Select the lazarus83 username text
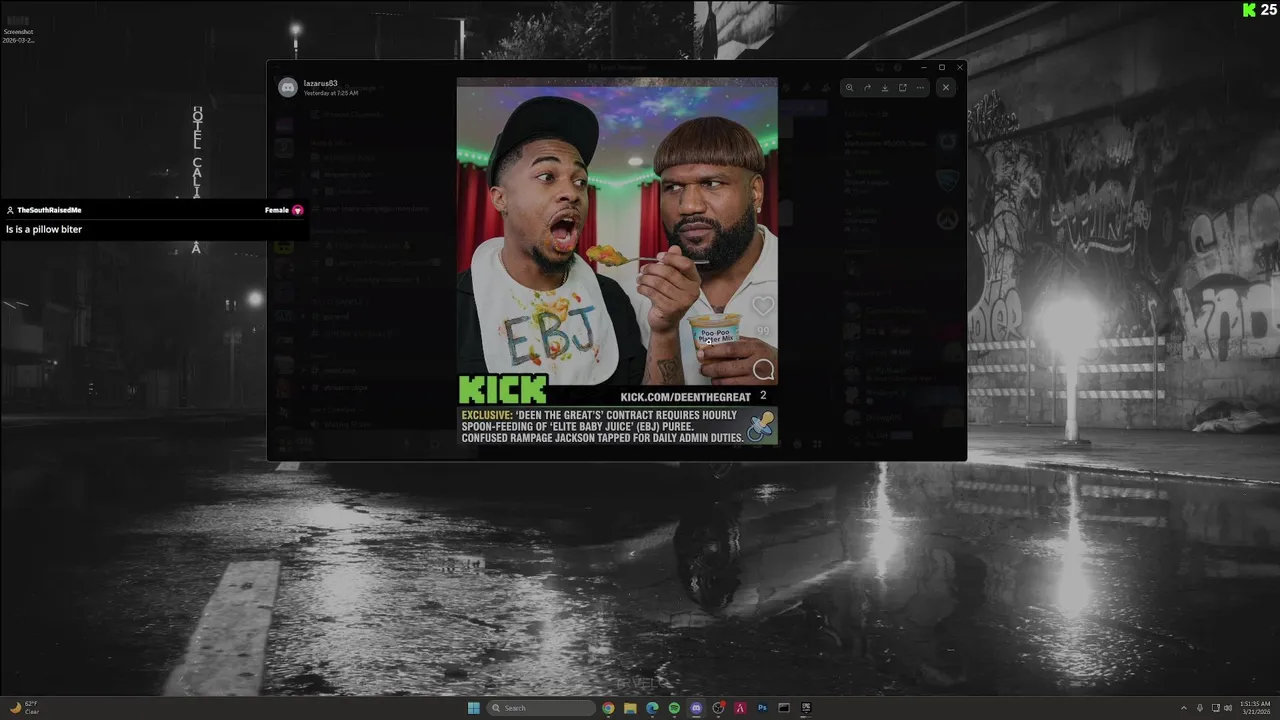Image resolution: width=1280 pixels, height=720 pixels. click(320, 83)
